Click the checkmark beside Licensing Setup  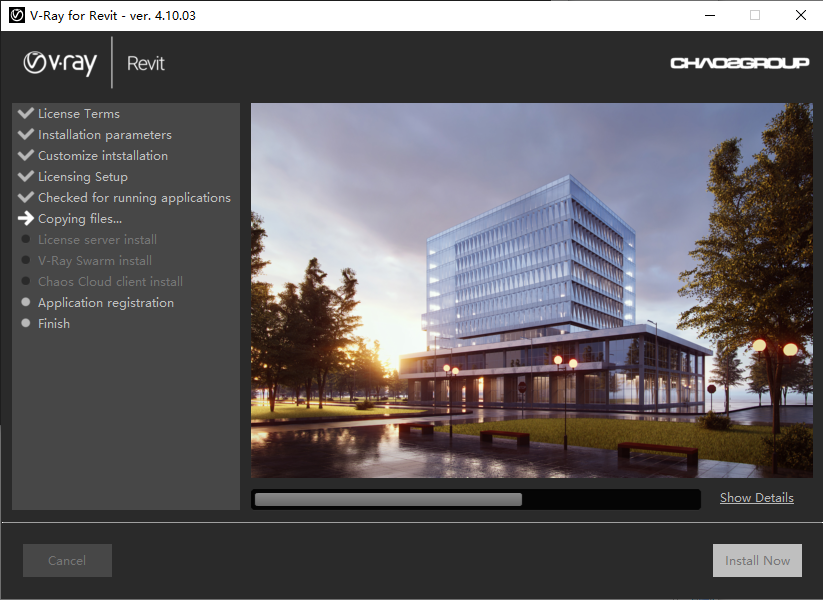(26, 176)
